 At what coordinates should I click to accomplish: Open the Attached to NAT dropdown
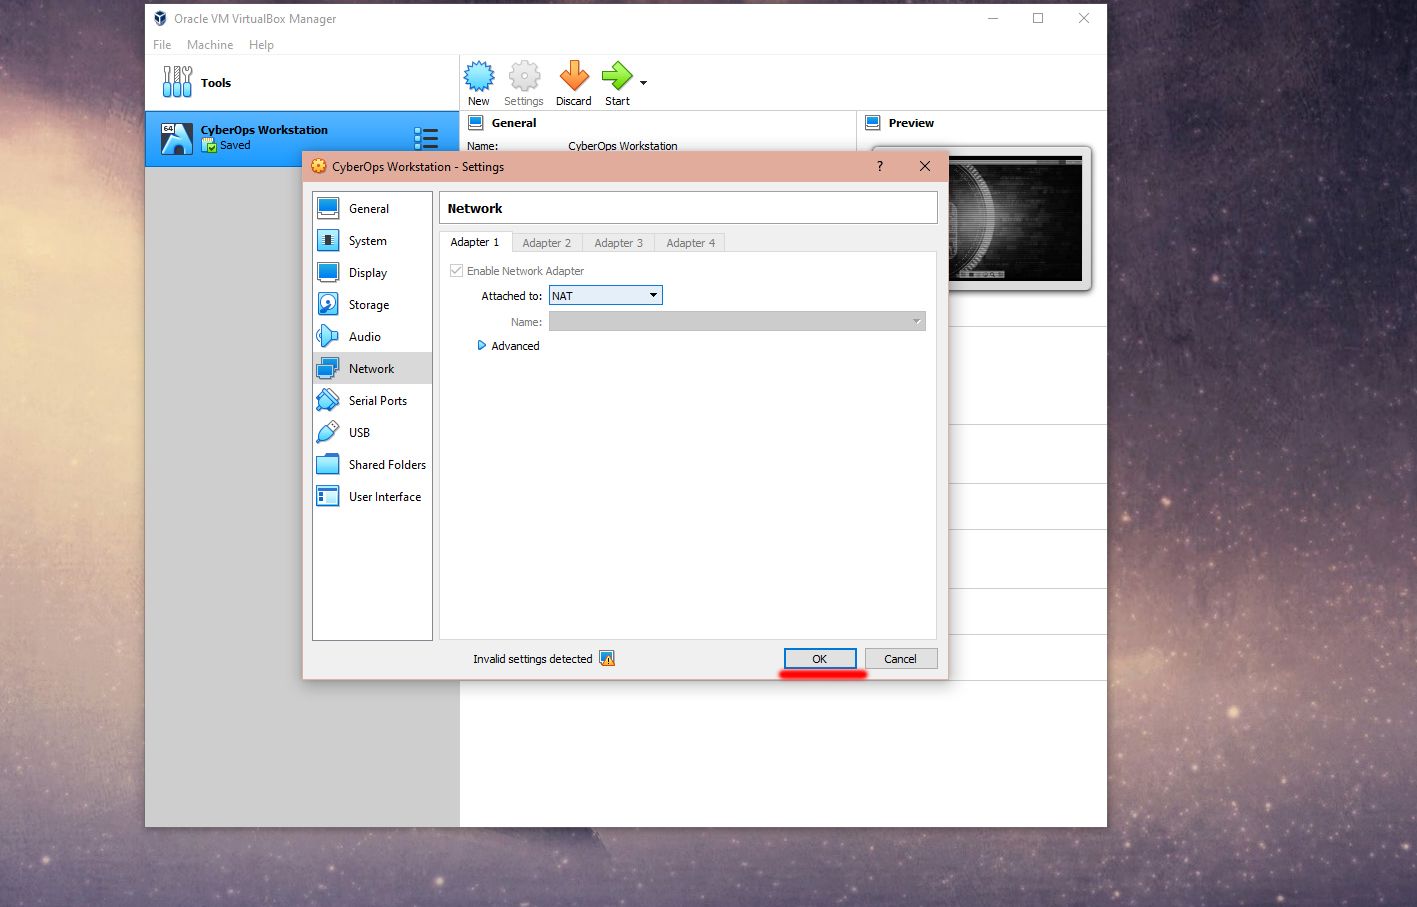pos(606,295)
